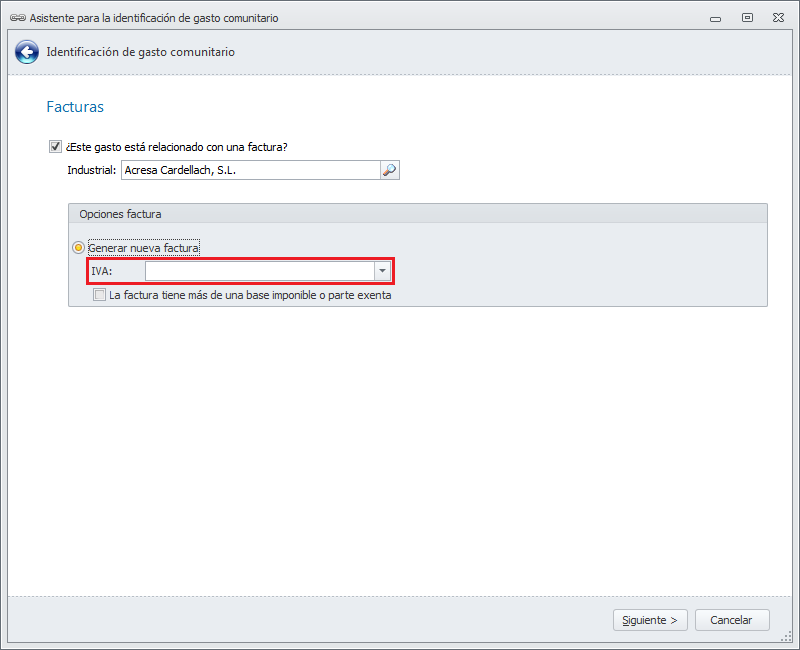Click the Industrial field showing Acresa Cardellach, S.L.

pos(250,170)
